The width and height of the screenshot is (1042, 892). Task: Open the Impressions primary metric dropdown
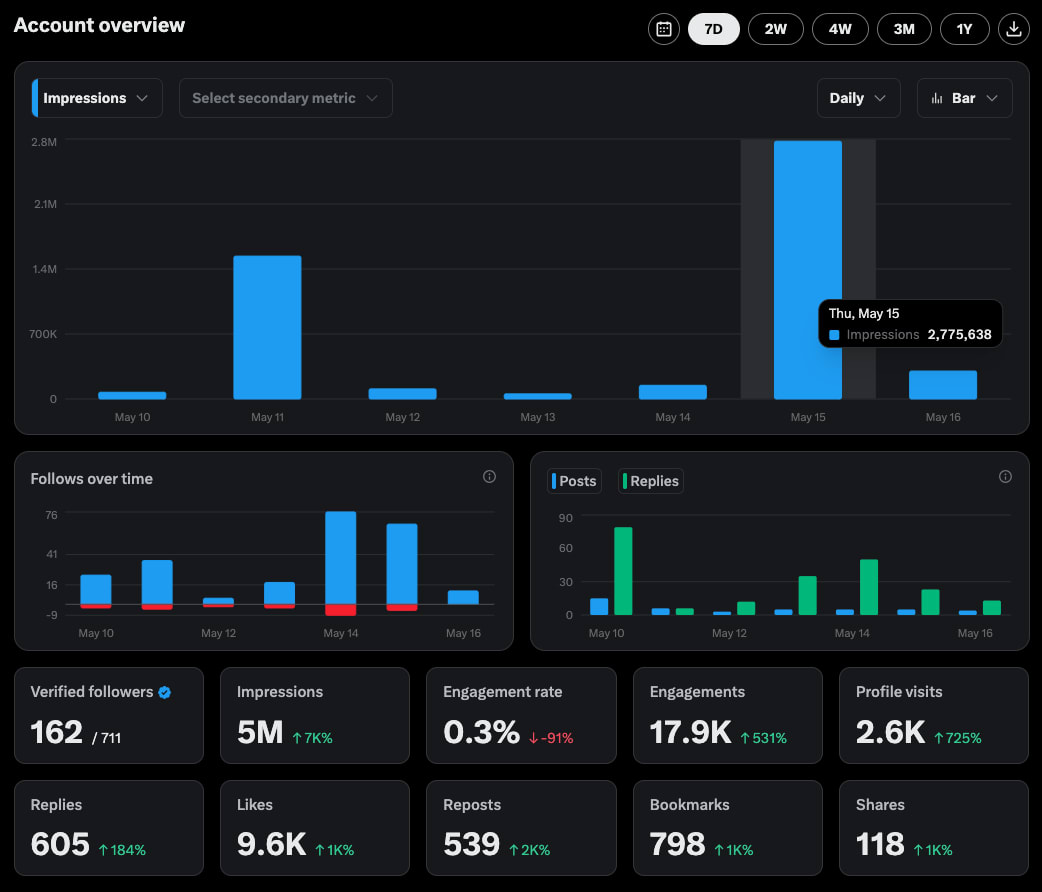(97, 98)
